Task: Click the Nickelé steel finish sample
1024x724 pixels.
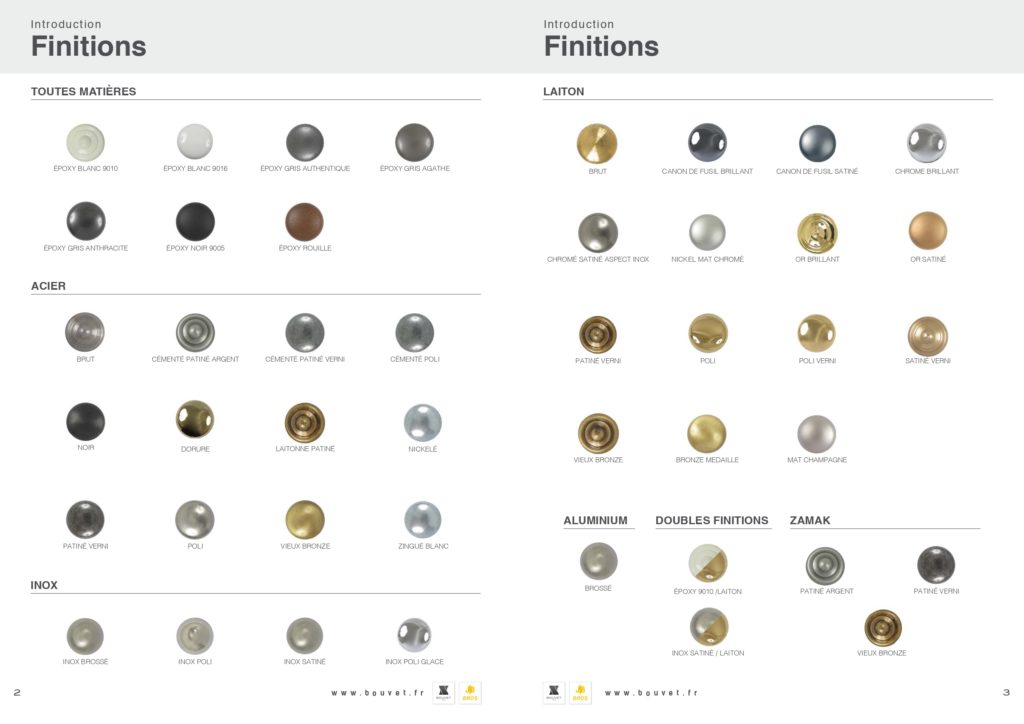Action: (x=423, y=422)
